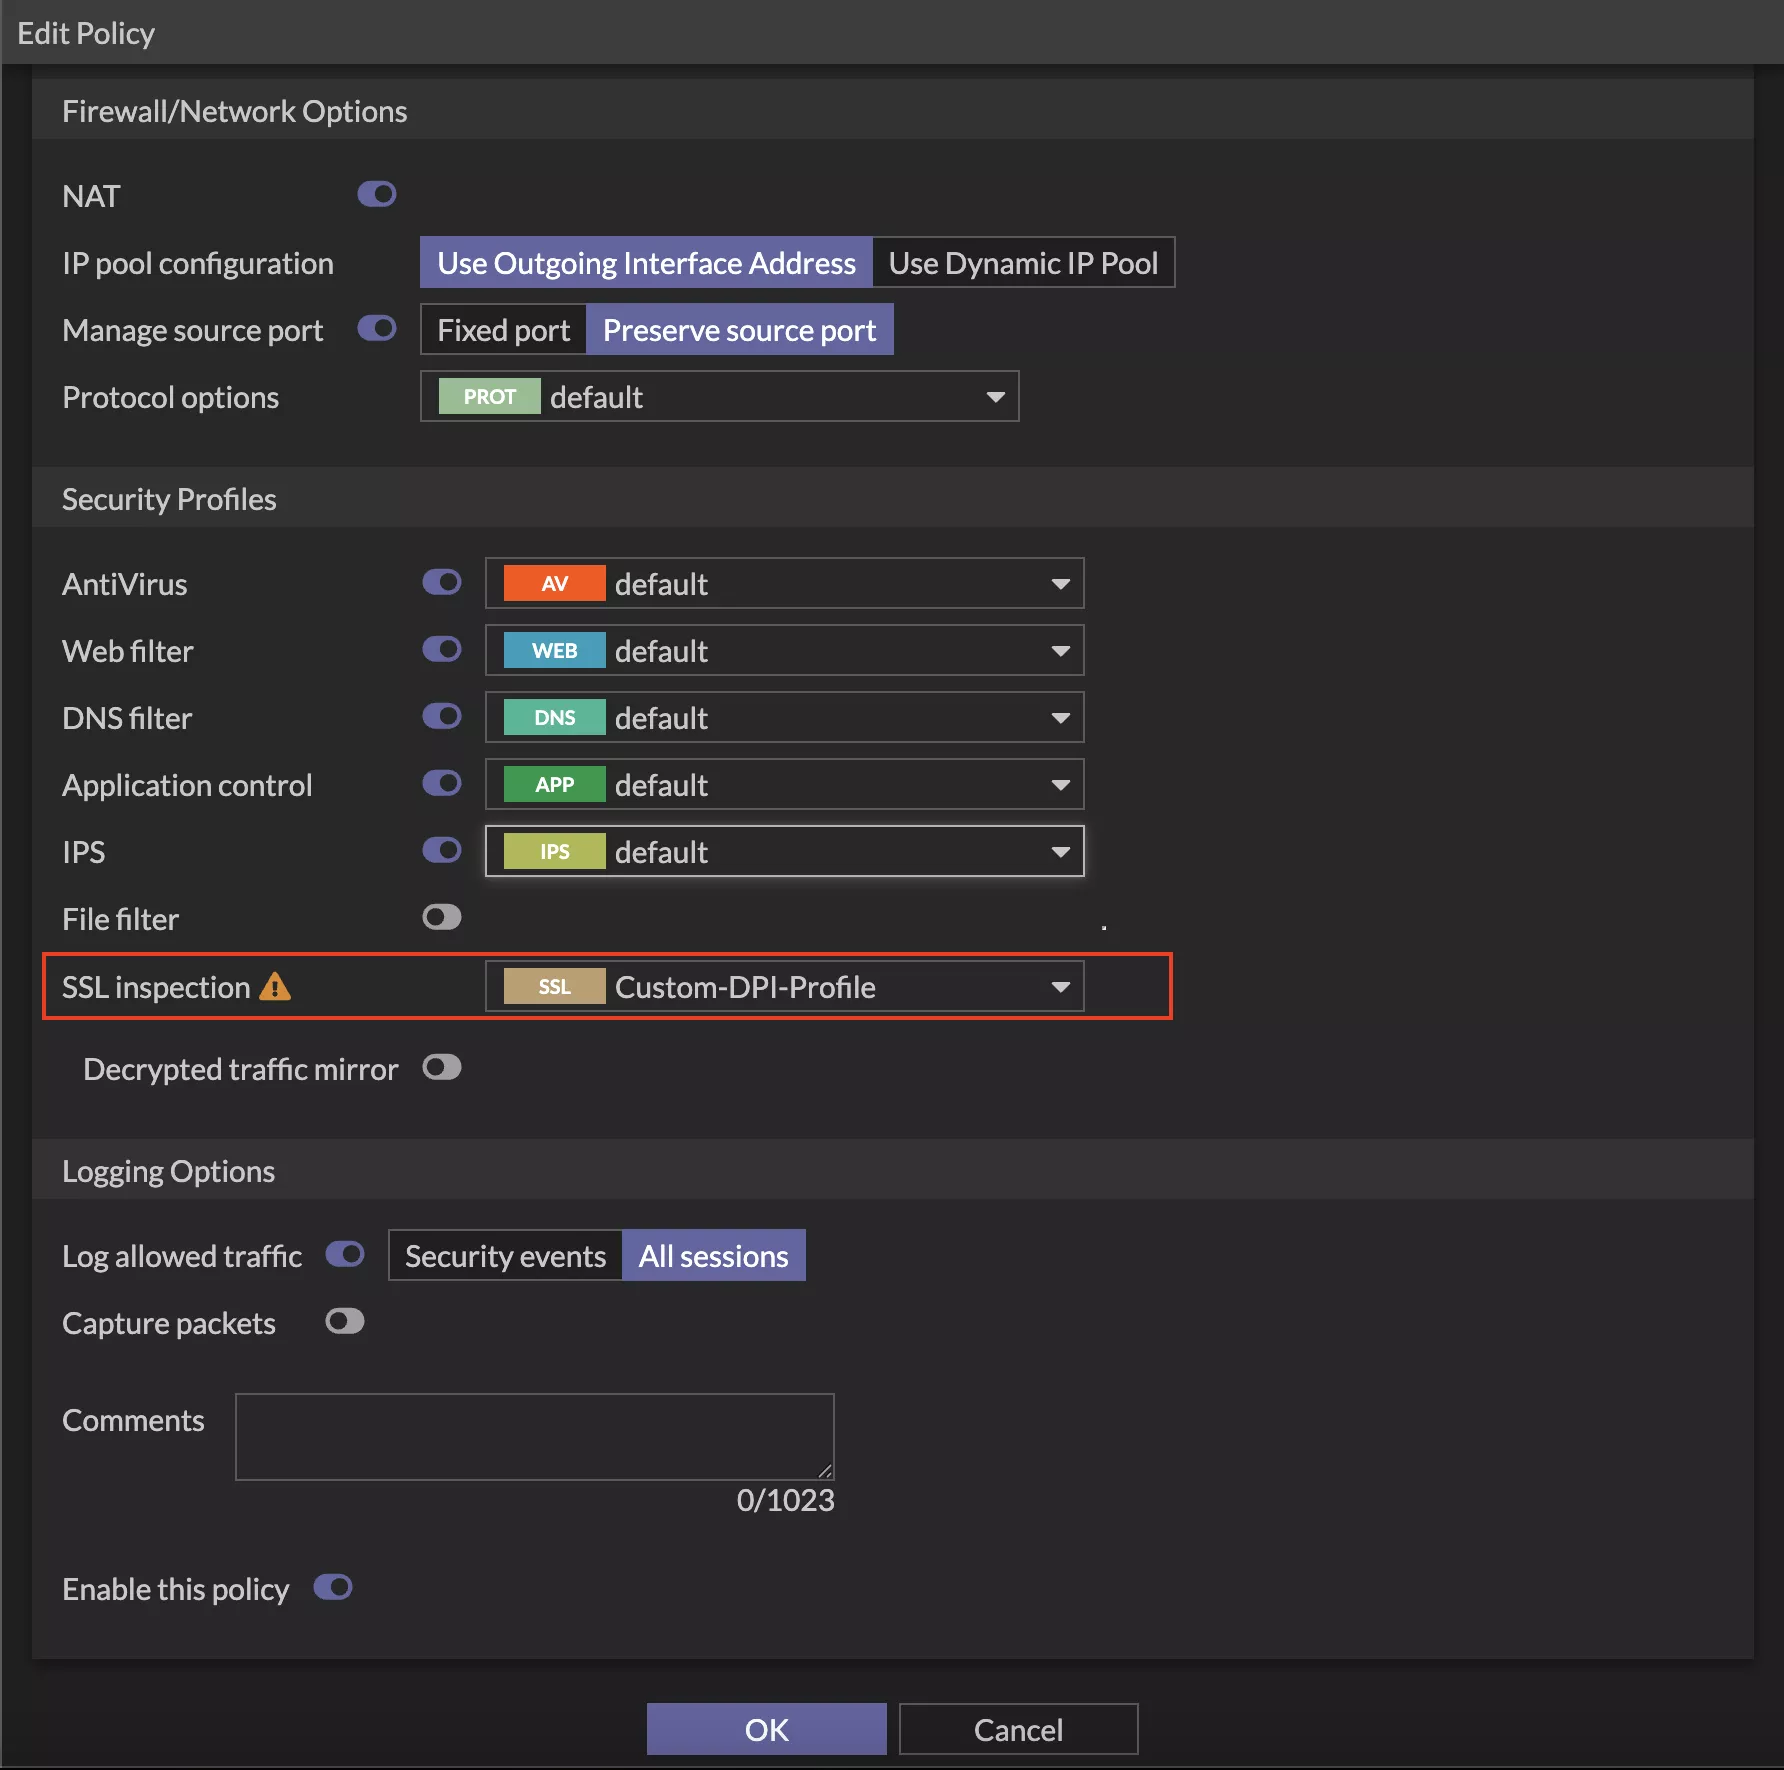Click the green APP badge icon

pos(555,784)
